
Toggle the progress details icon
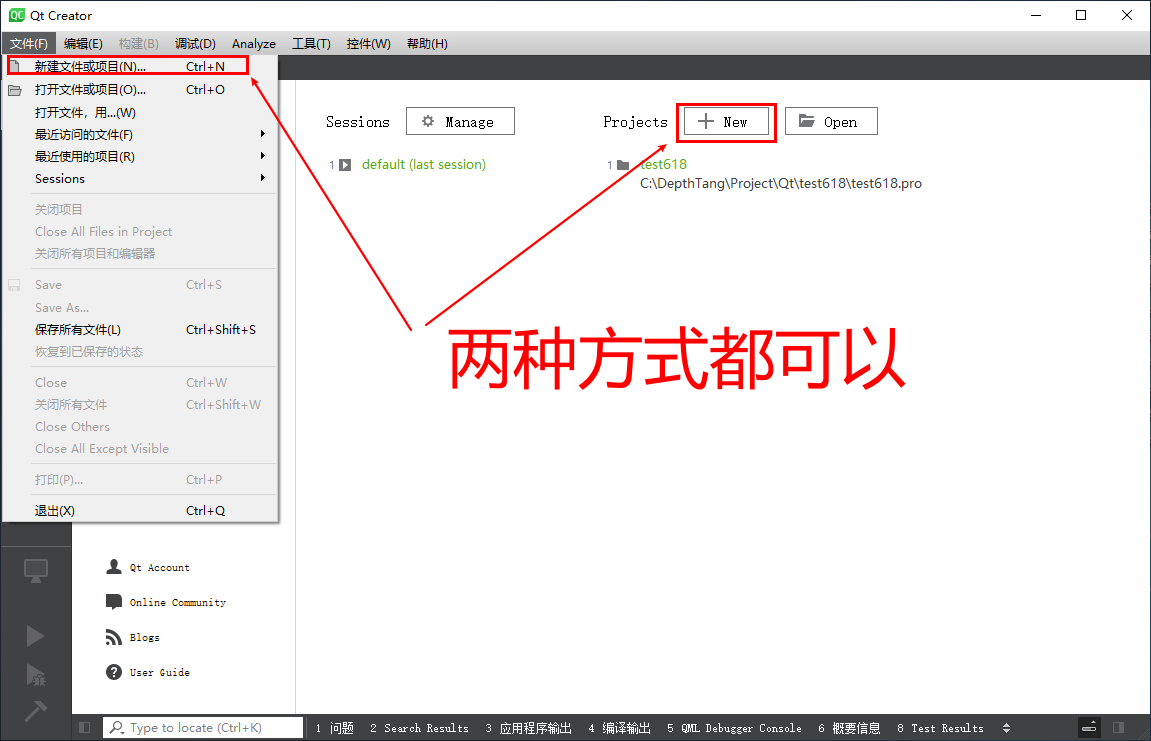(x=1089, y=728)
